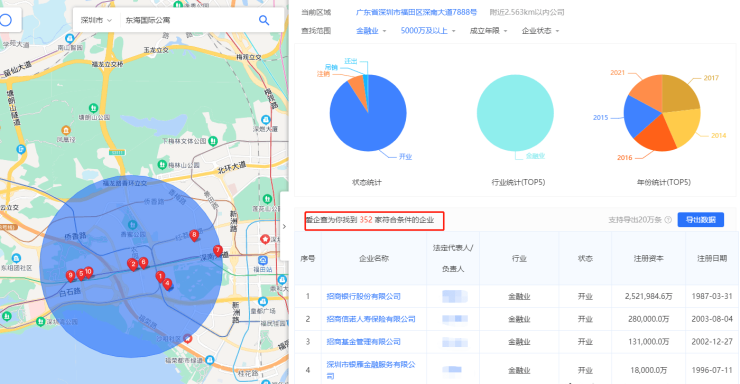Viewport: 740px width, 384px height.
Task: Select map marker number 4
Action: point(167,284)
